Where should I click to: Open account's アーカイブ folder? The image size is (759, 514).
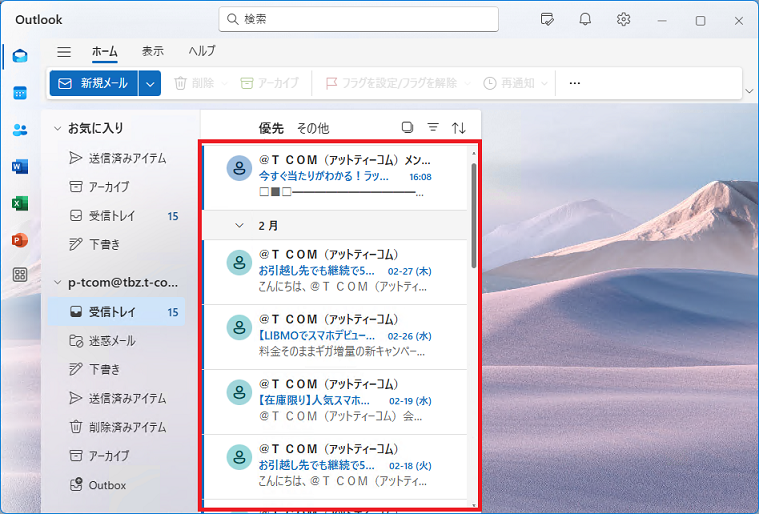point(117,456)
